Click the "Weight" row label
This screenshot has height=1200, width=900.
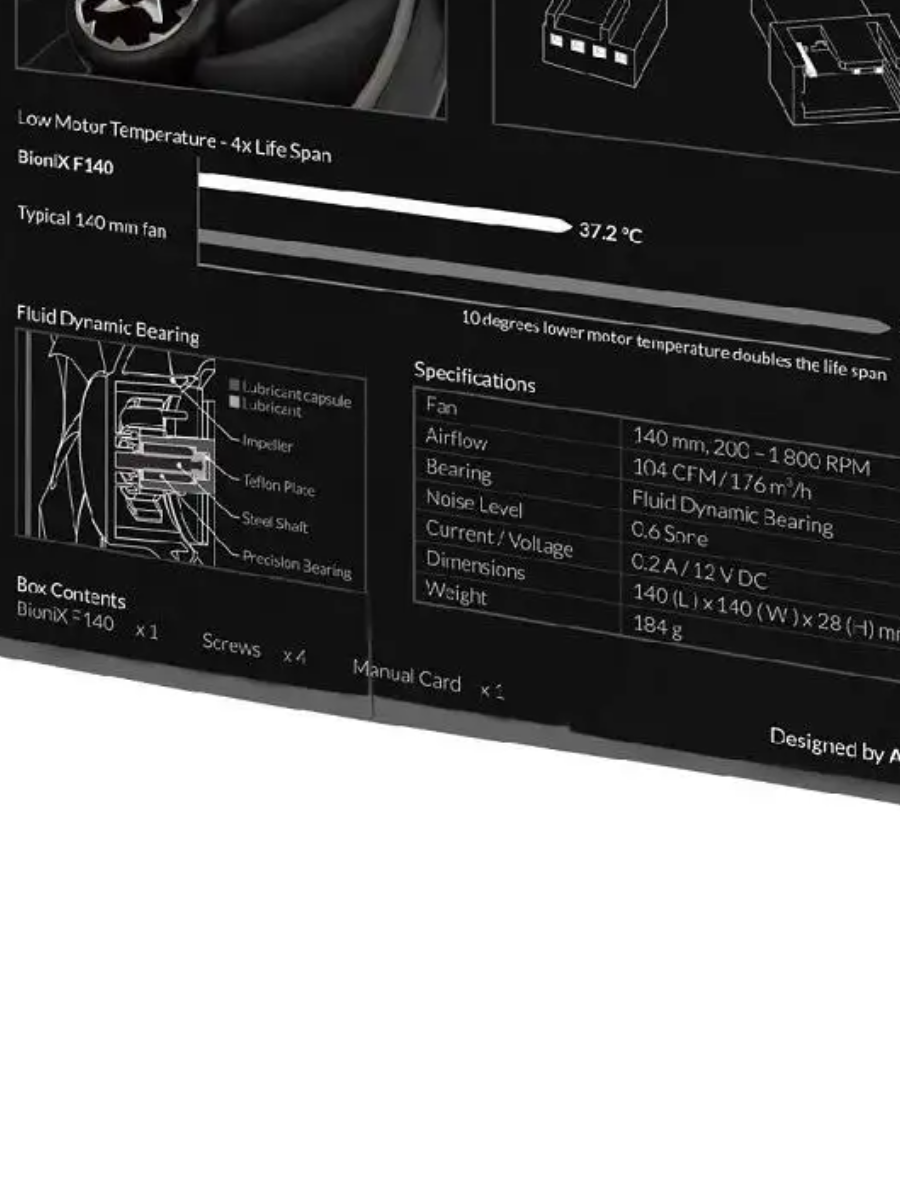456,592
